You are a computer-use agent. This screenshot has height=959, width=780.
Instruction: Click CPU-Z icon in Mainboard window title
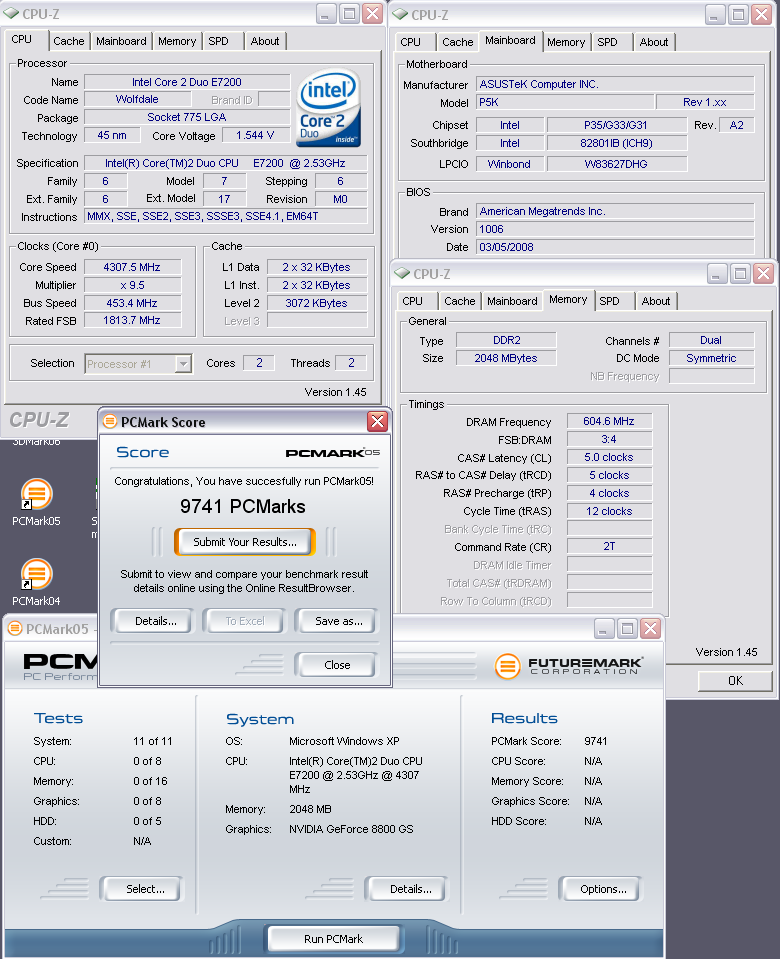click(400, 14)
